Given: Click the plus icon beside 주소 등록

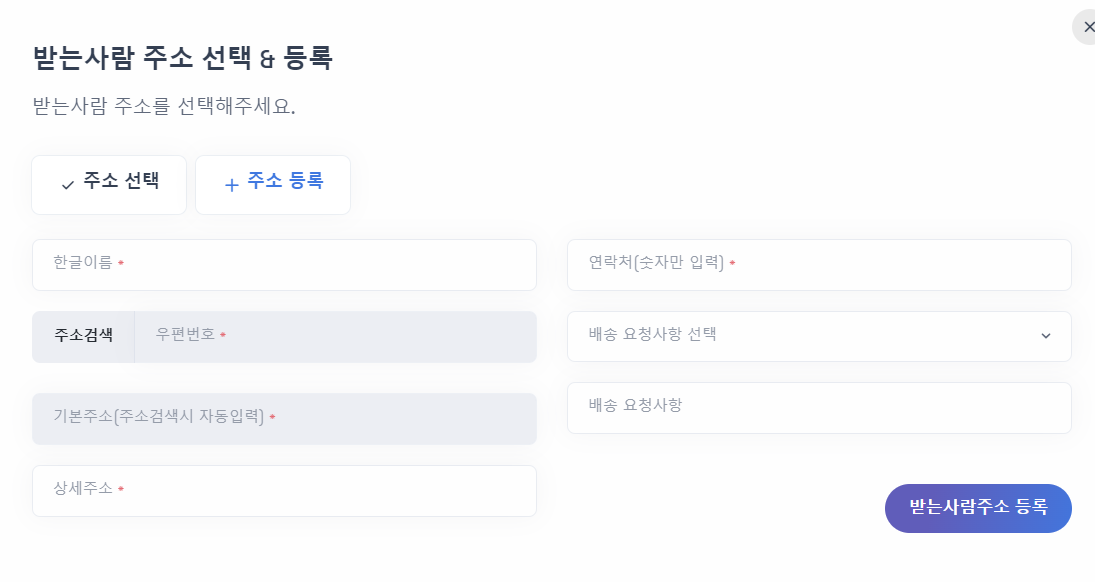Looking at the screenshot, I should [x=232, y=185].
